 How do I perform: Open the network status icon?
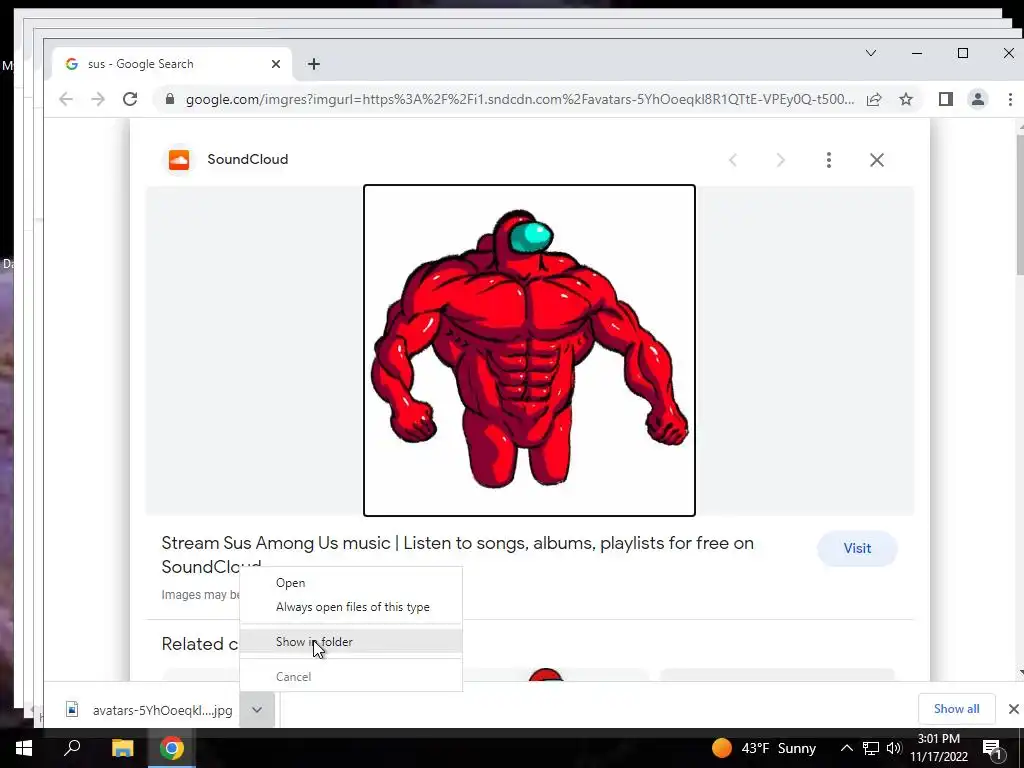[871, 748]
